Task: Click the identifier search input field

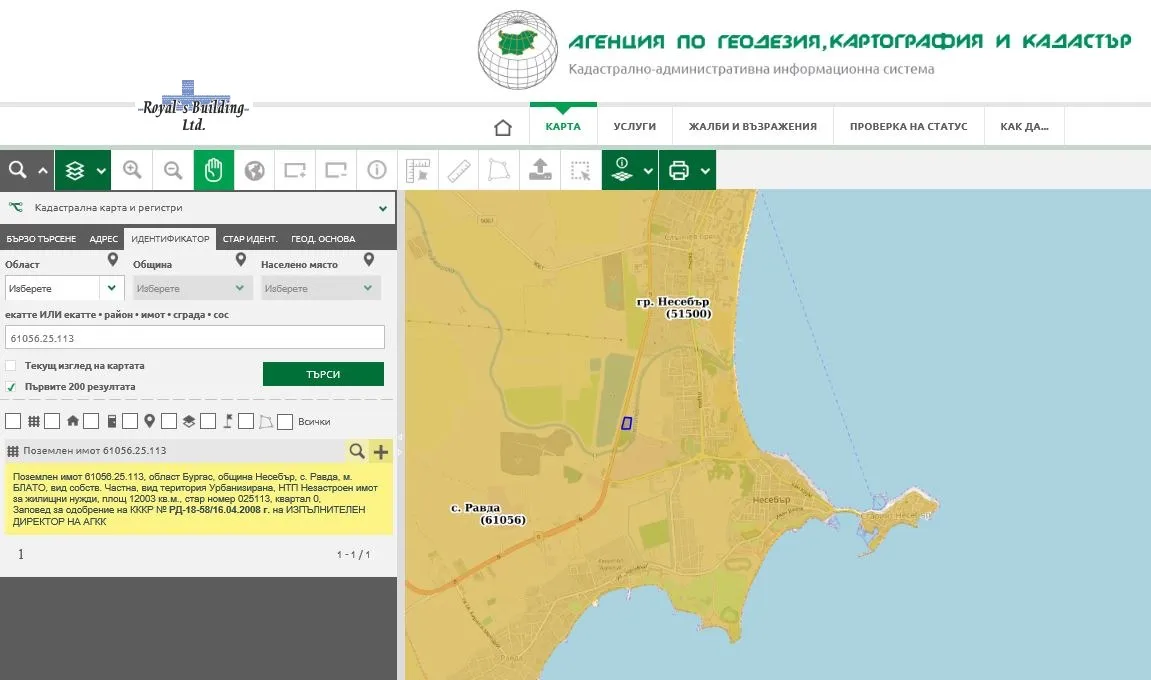Action: coord(195,338)
